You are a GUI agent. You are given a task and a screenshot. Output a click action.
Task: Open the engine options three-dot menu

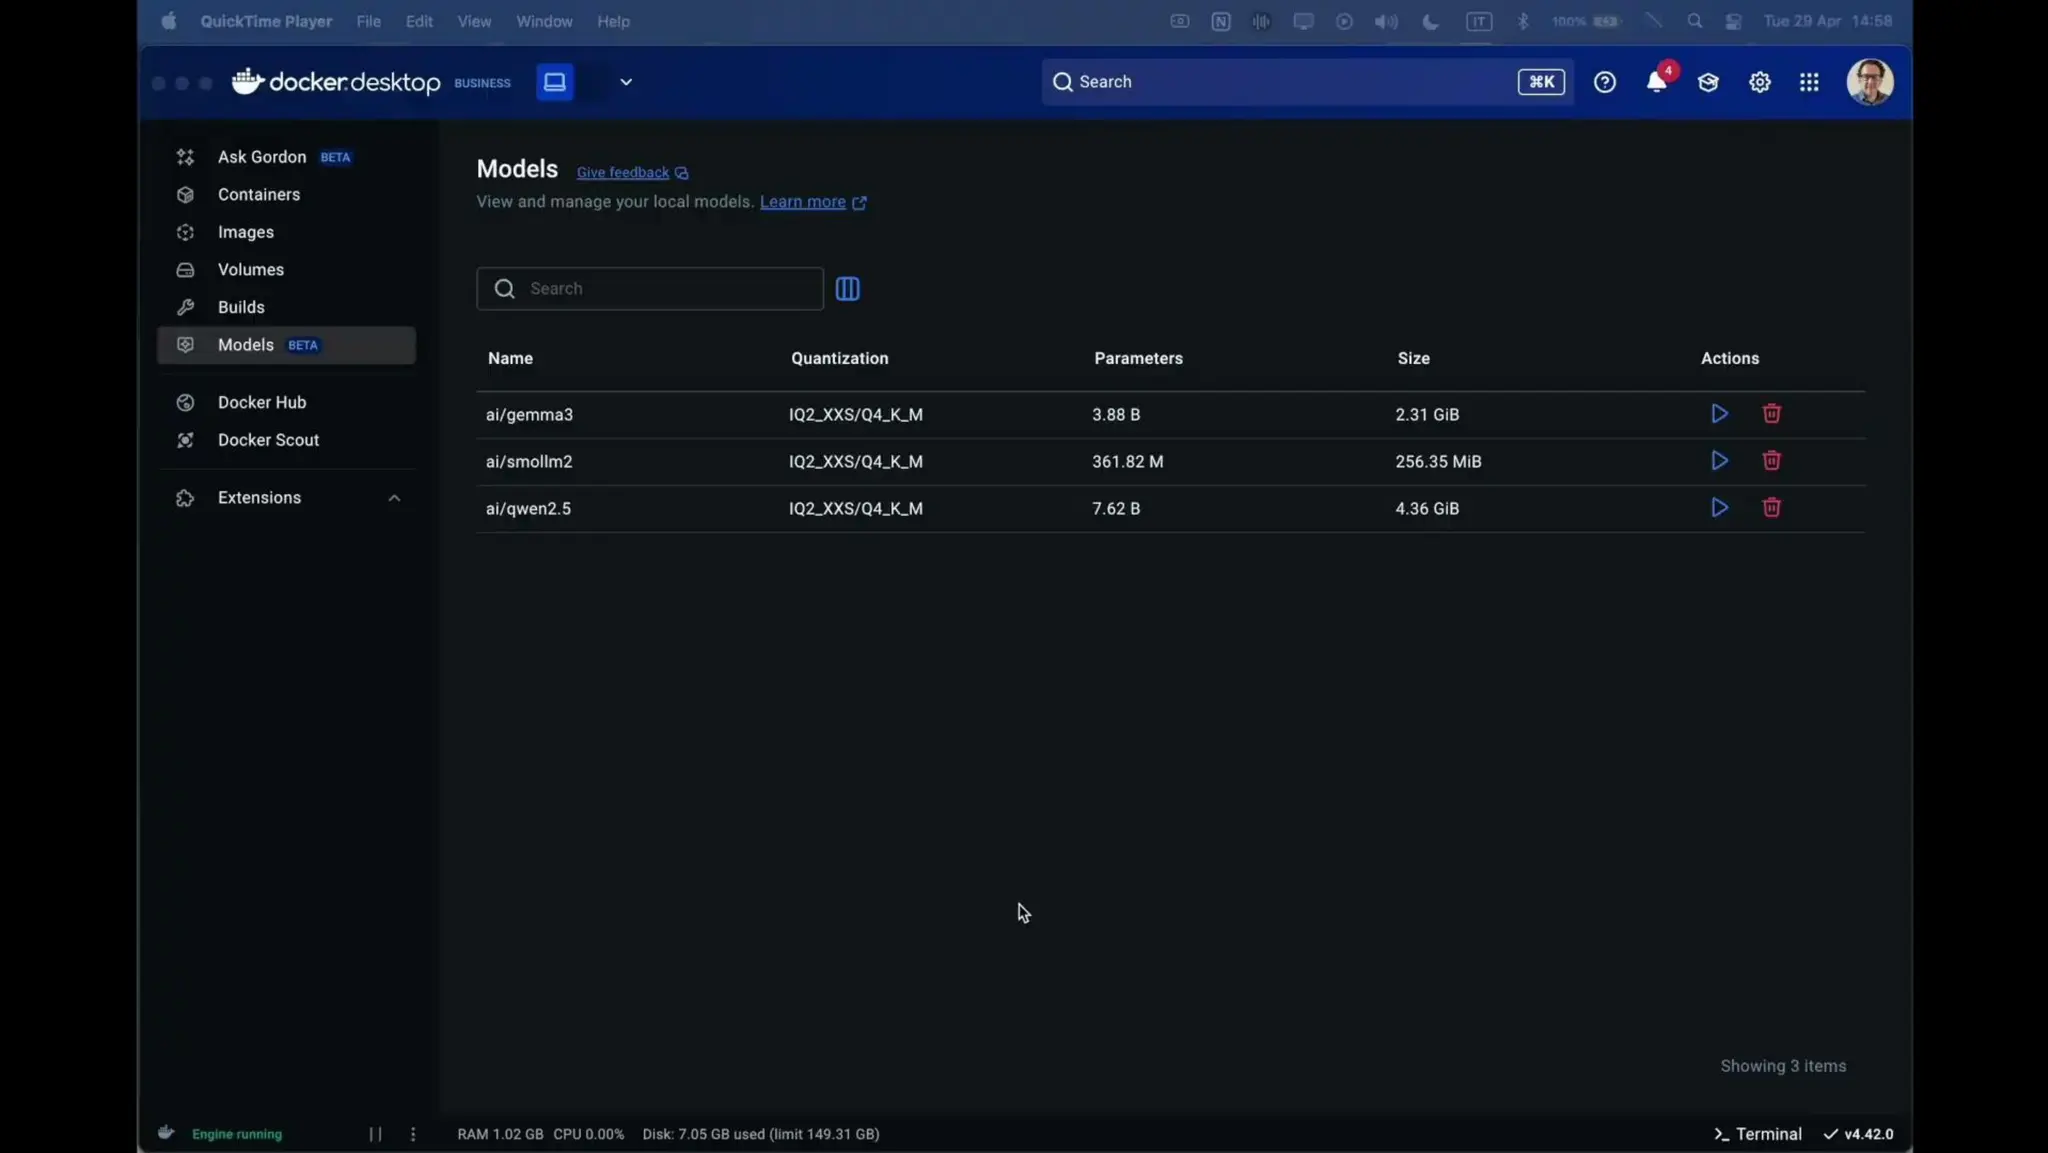413,1134
